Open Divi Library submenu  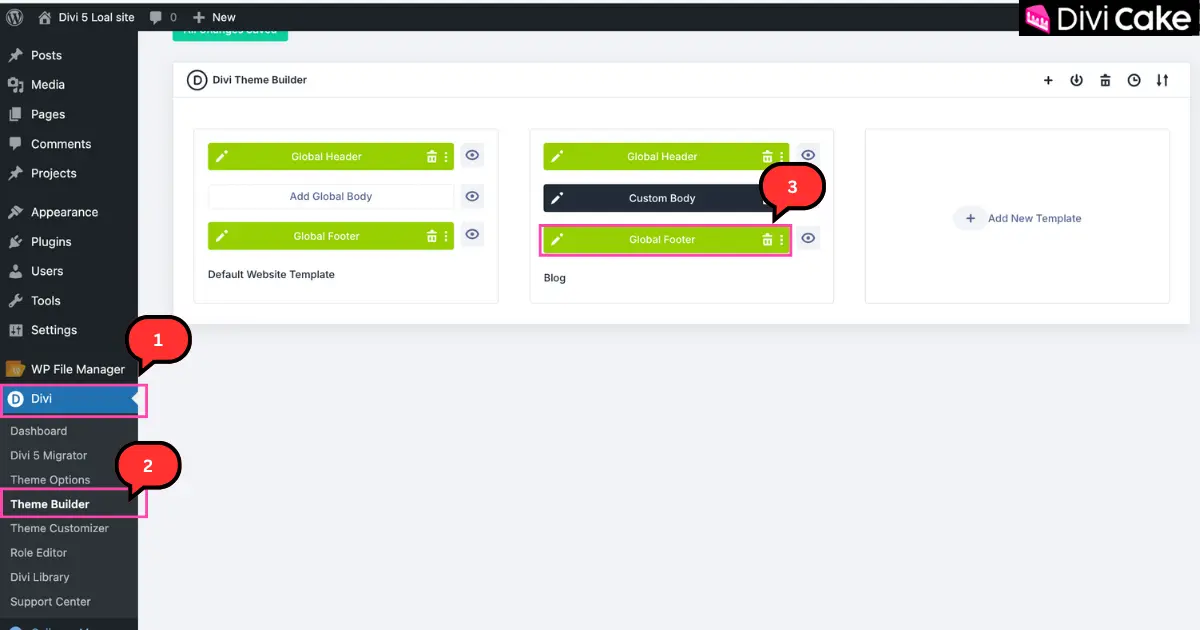coord(40,577)
